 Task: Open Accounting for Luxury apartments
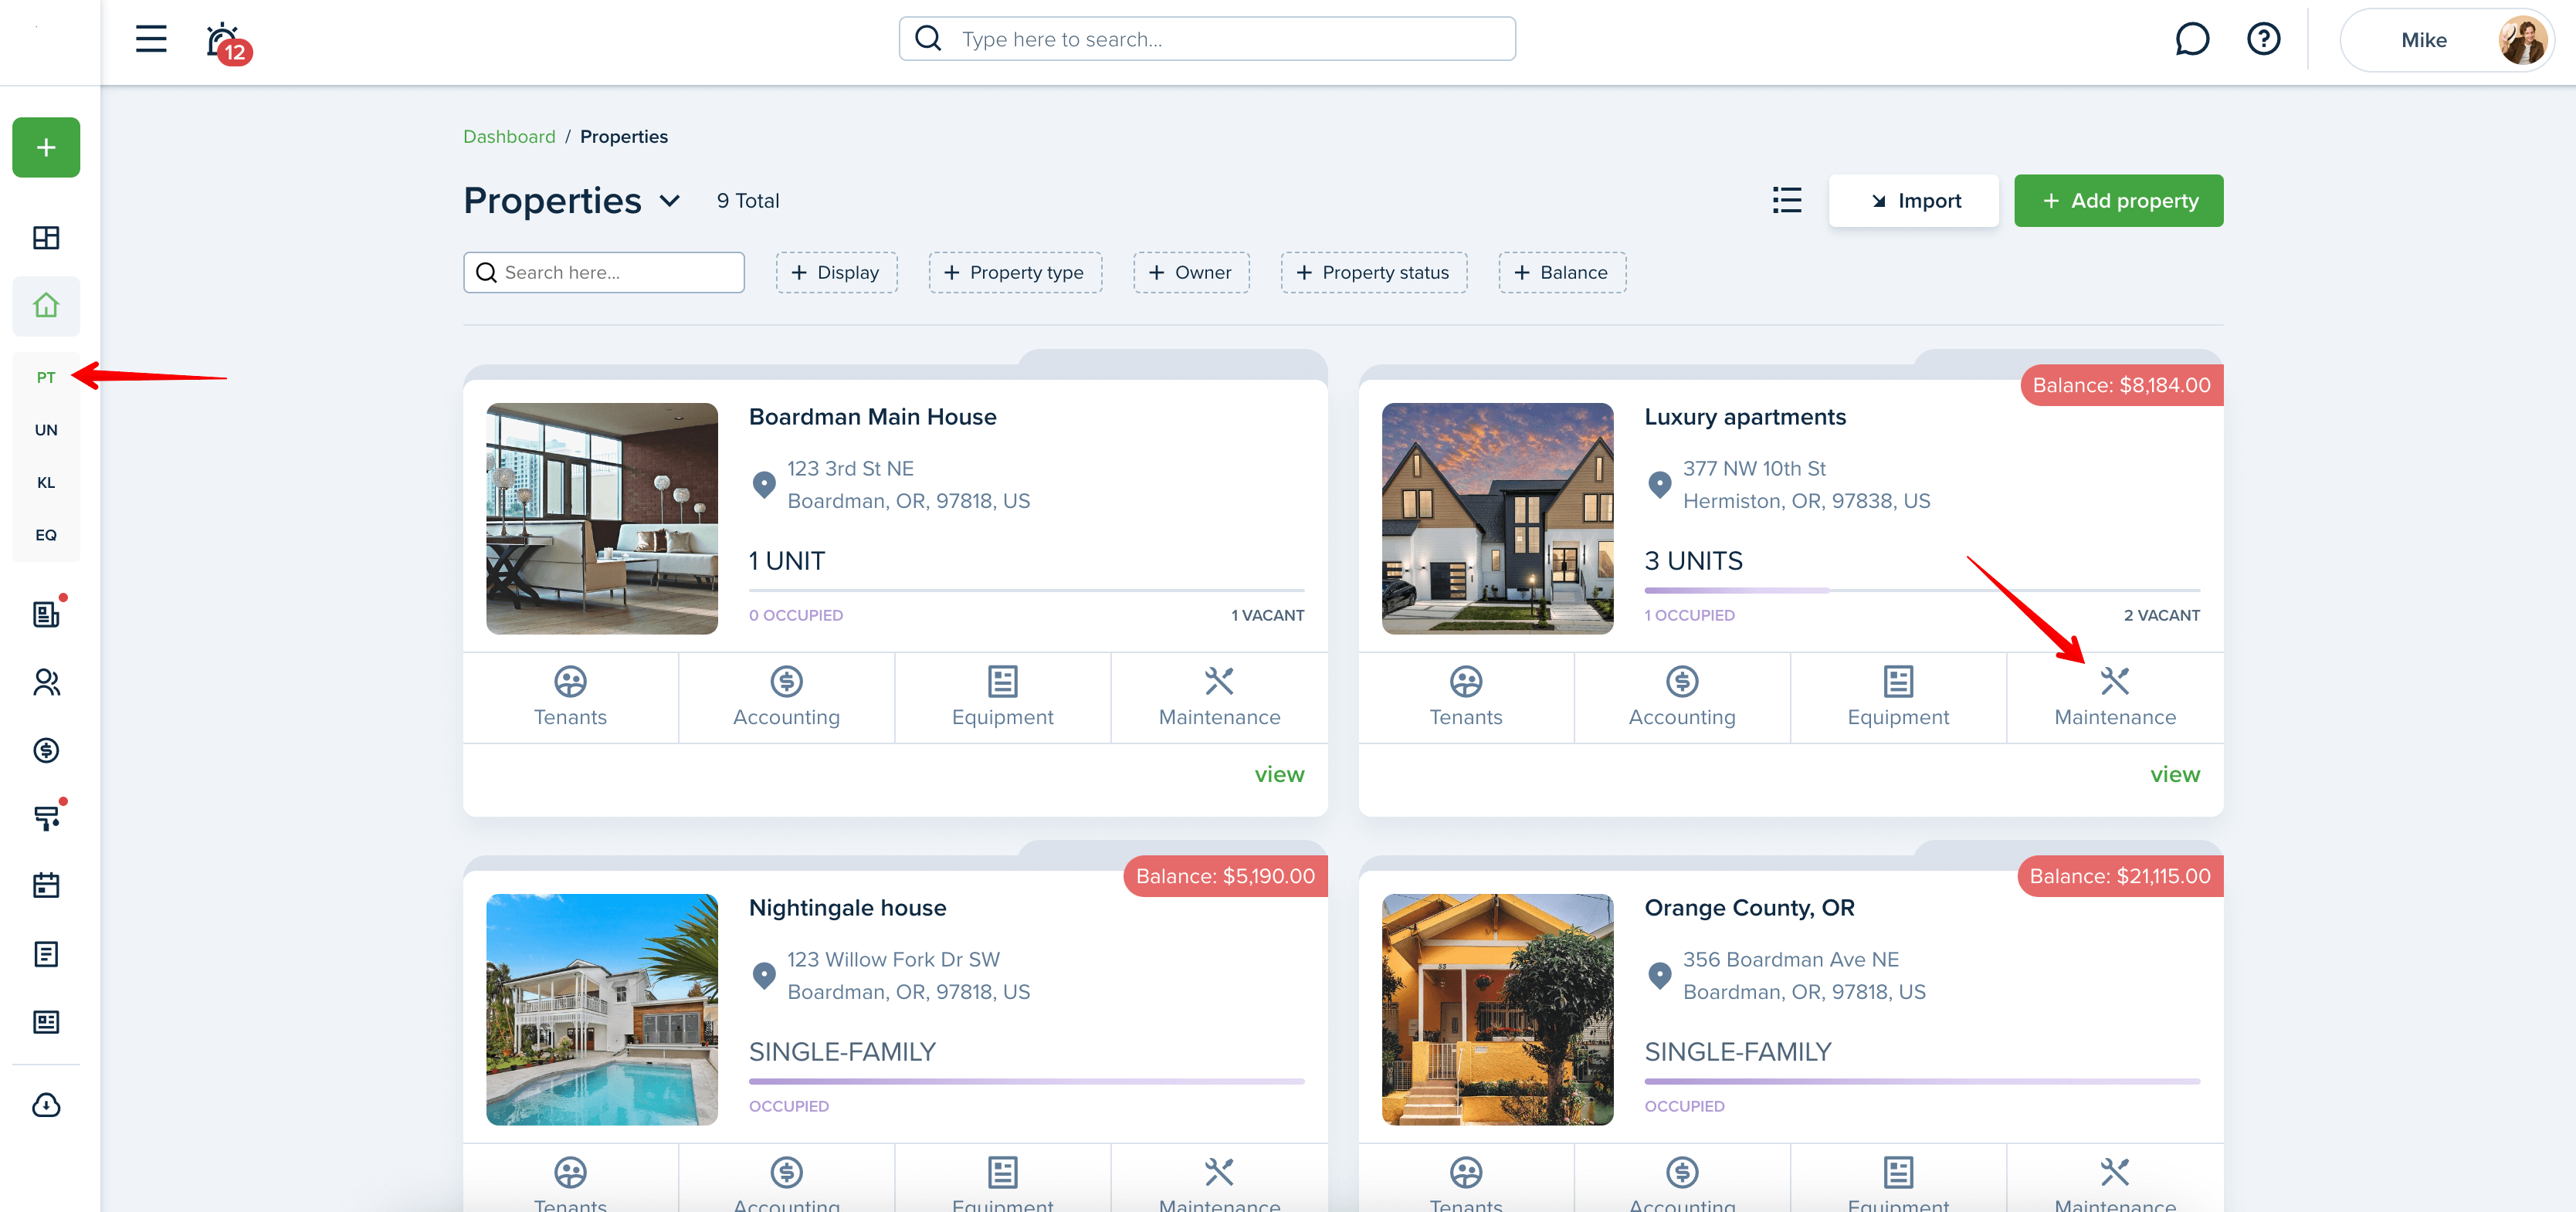pos(1682,697)
